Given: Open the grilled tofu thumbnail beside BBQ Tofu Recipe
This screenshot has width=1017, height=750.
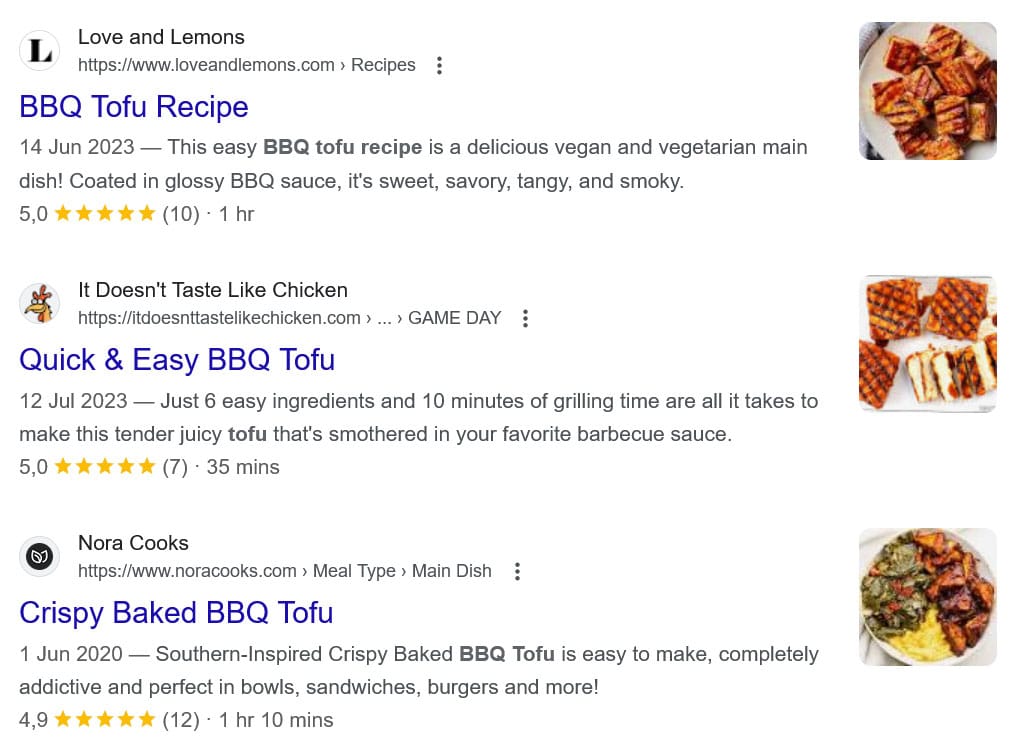Looking at the screenshot, I should [927, 90].
